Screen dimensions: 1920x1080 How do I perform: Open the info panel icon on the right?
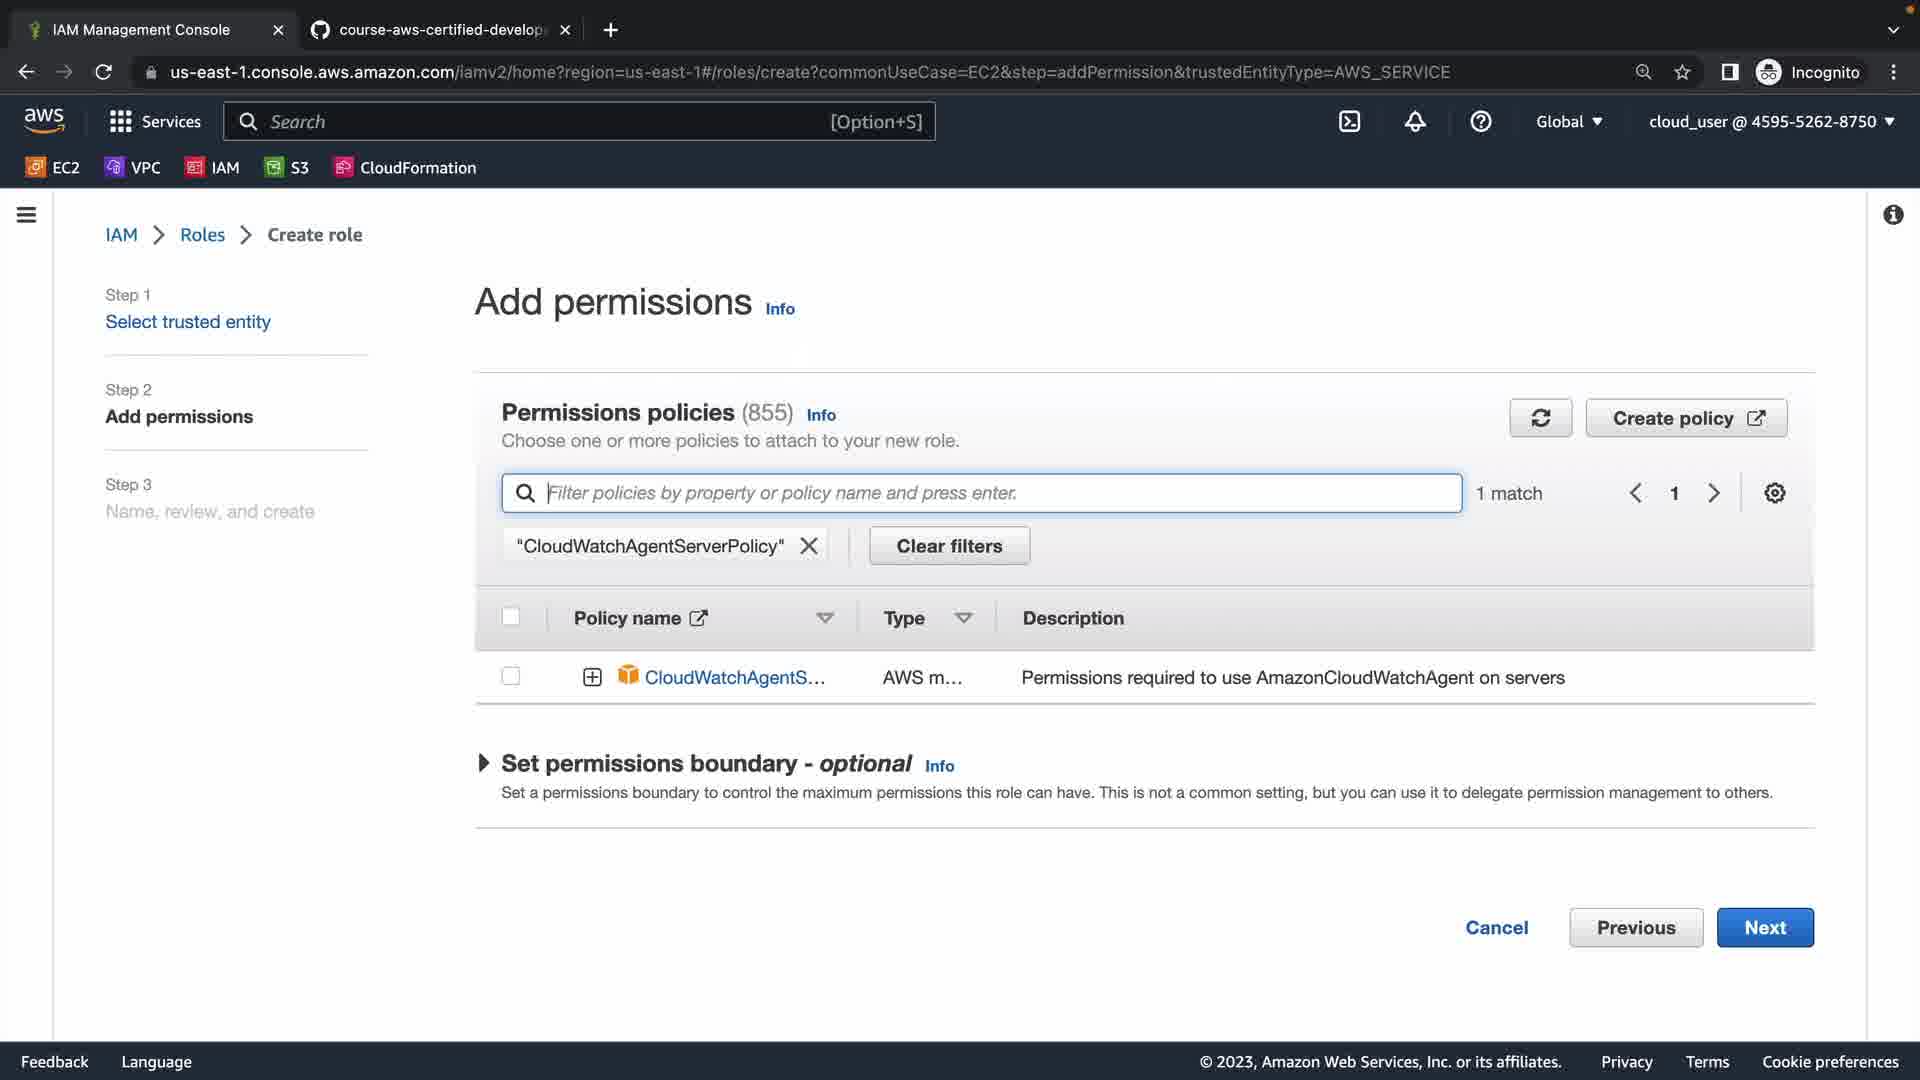click(x=1893, y=215)
